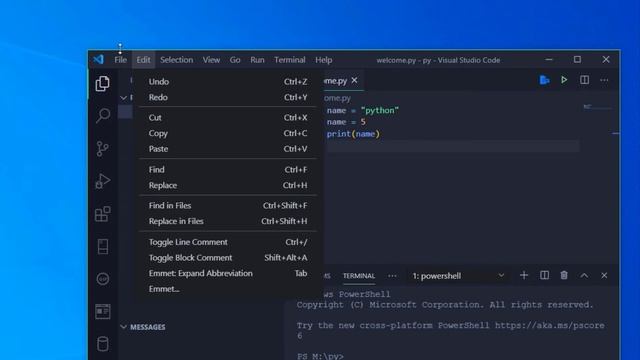The width and height of the screenshot is (640, 360).
Task: Show more panel tabs via ellipsis
Action: coord(392,276)
